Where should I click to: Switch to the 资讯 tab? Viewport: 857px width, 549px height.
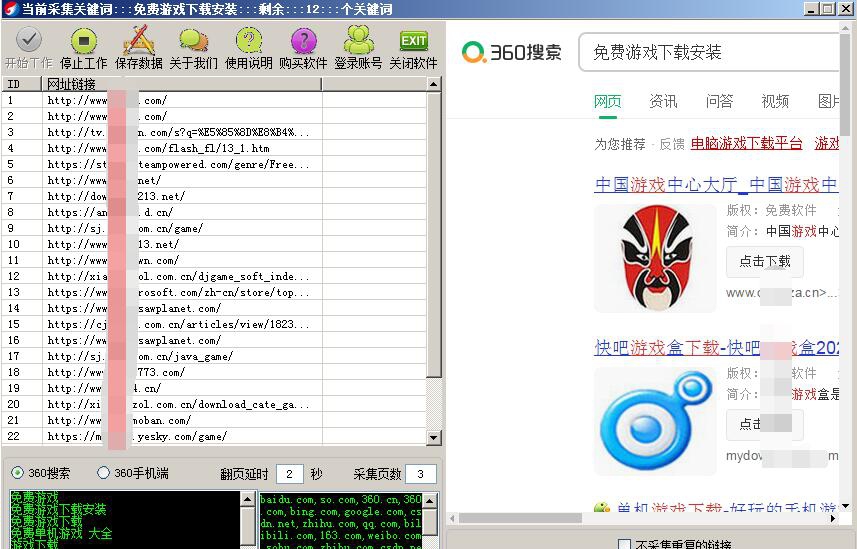pos(663,101)
